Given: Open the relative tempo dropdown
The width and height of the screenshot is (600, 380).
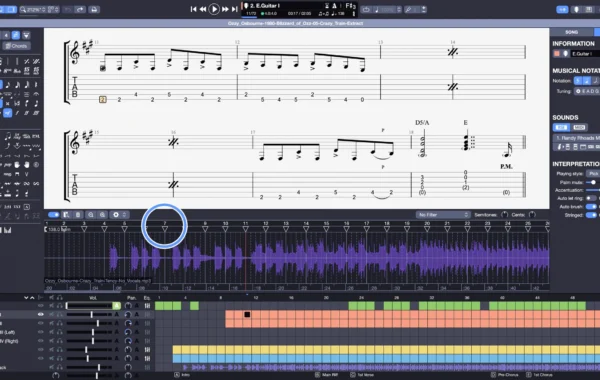Looking at the screenshot, I should click(x=387, y=10).
